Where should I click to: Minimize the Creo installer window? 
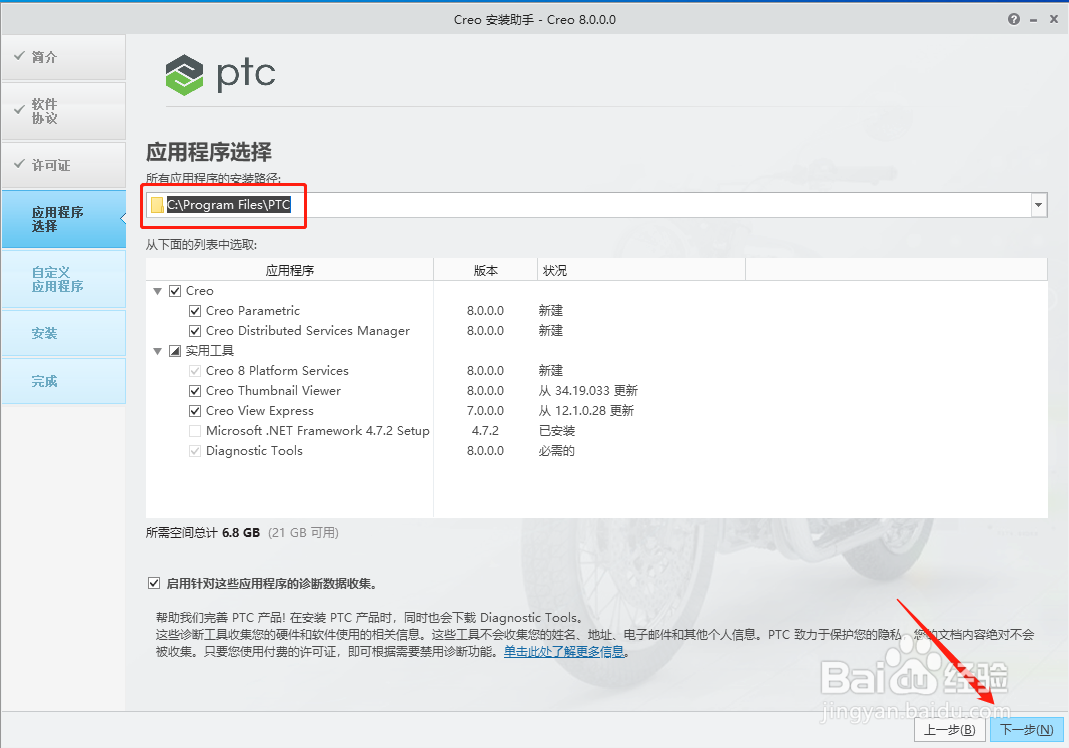1034,20
